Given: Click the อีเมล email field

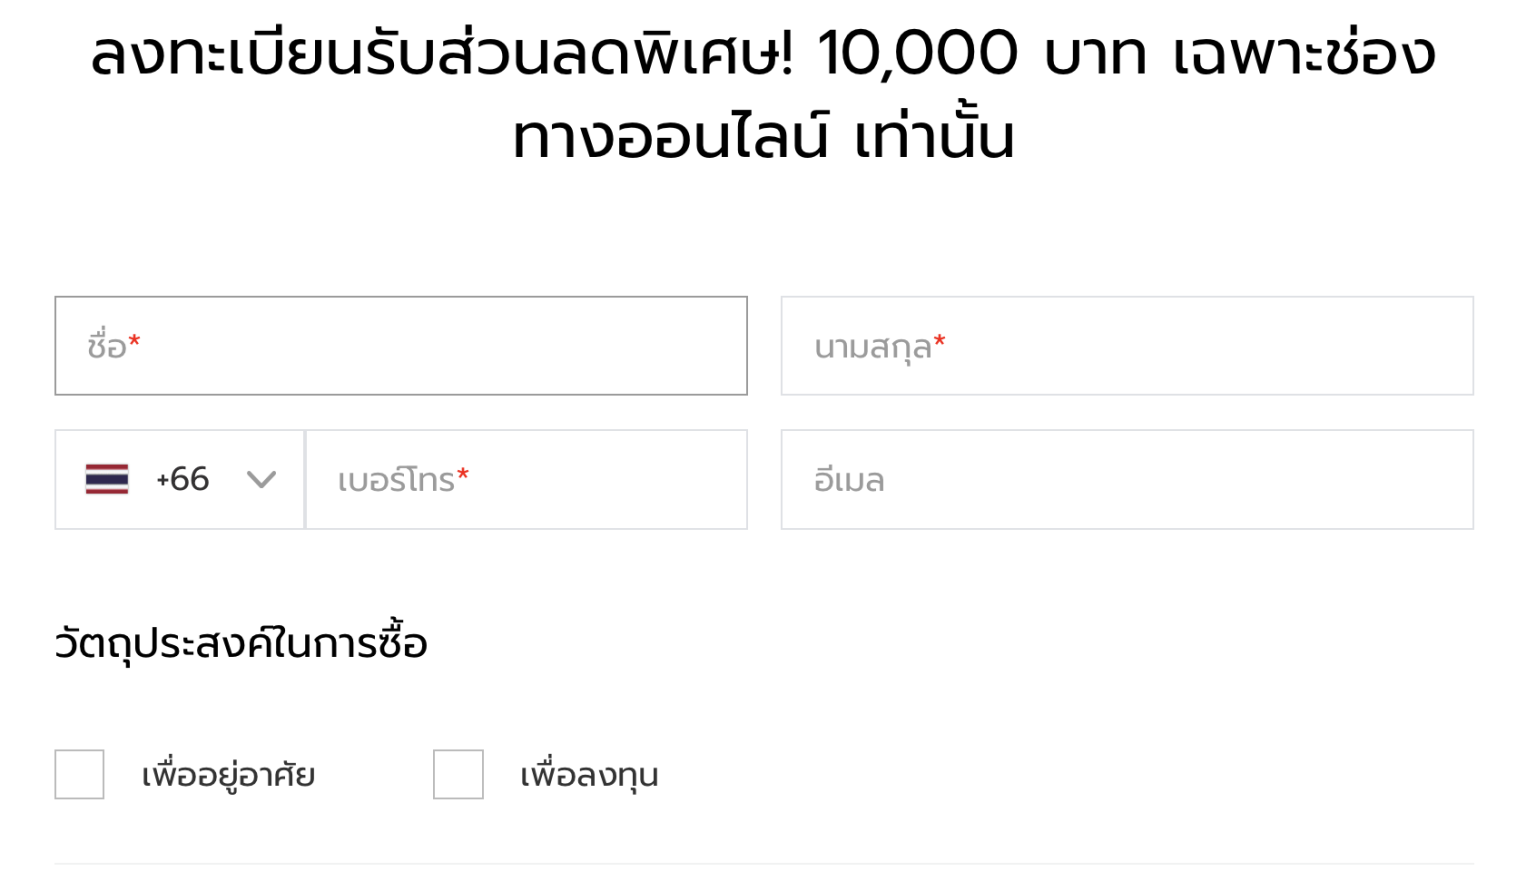Looking at the screenshot, I should (1127, 480).
